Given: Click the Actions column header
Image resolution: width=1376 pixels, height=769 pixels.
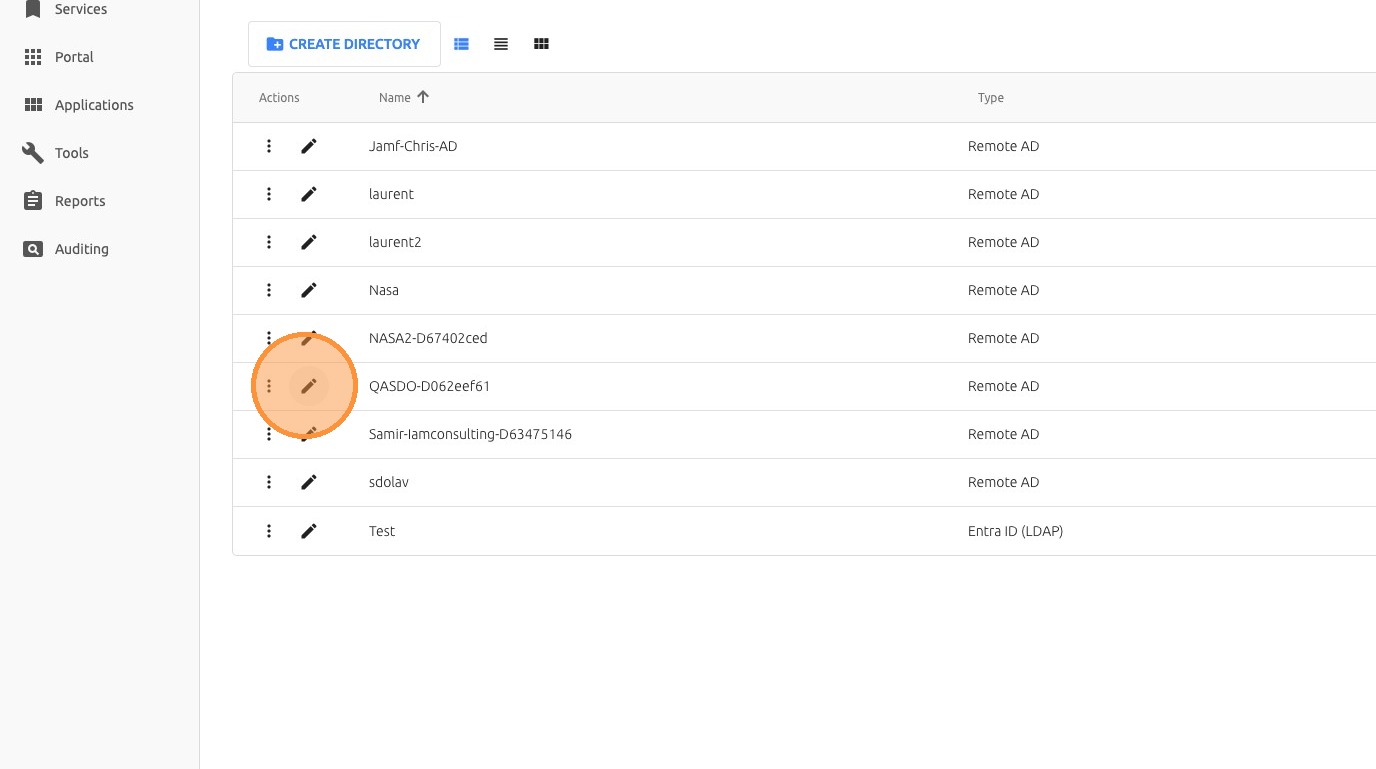Looking at the screenshot, I should tap(279, 98).
